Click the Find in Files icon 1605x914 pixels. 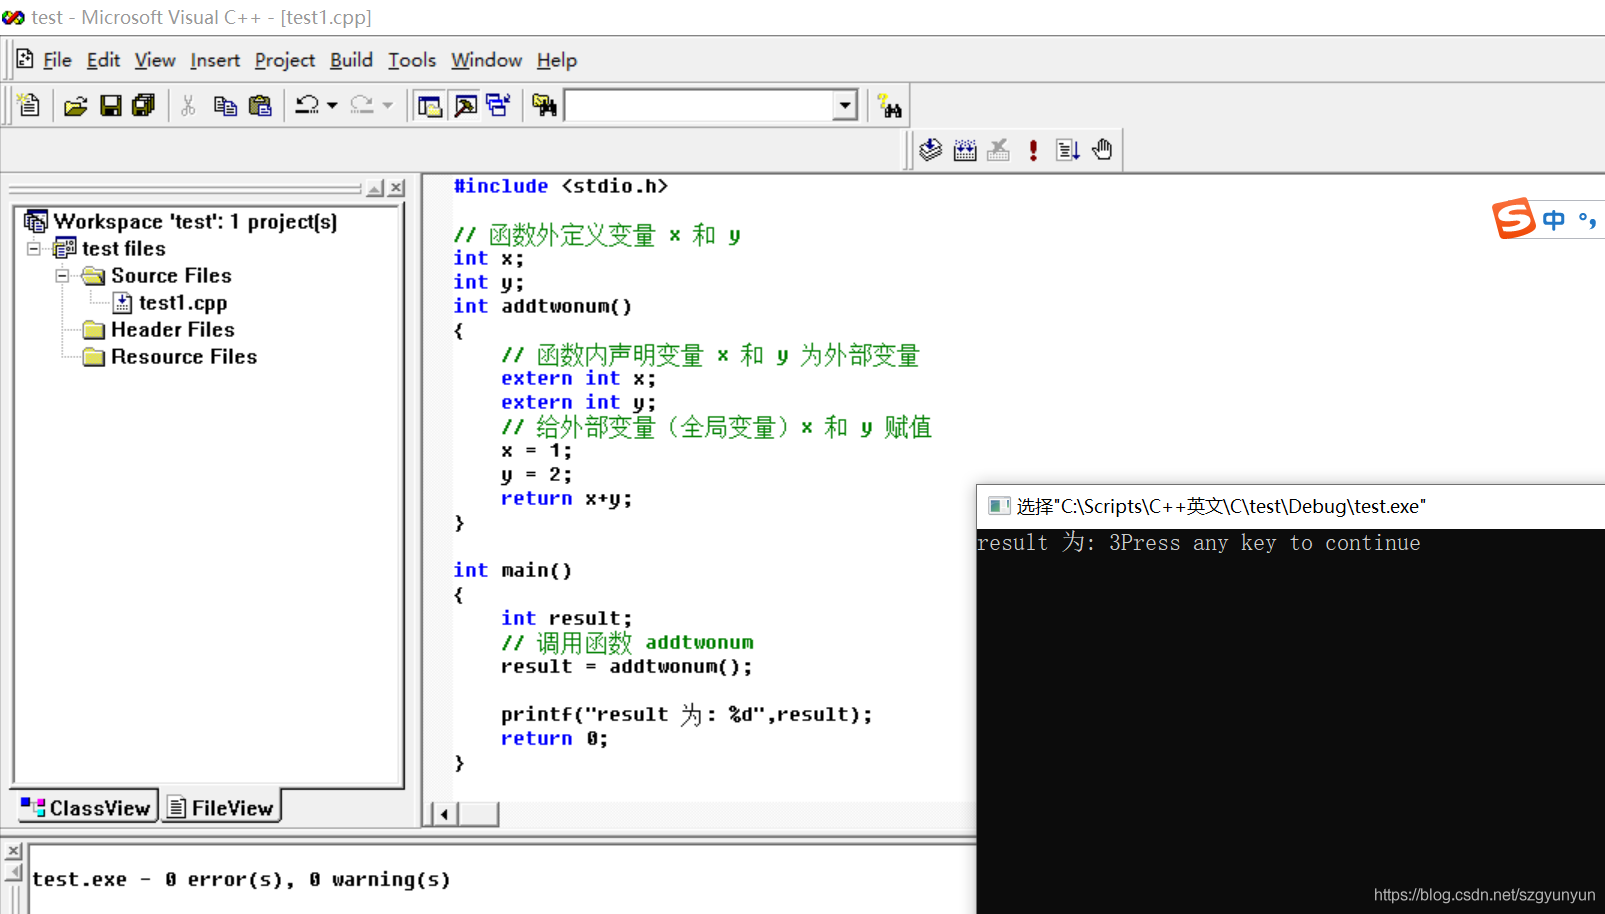pyautogui.click(x=545, y=105)
